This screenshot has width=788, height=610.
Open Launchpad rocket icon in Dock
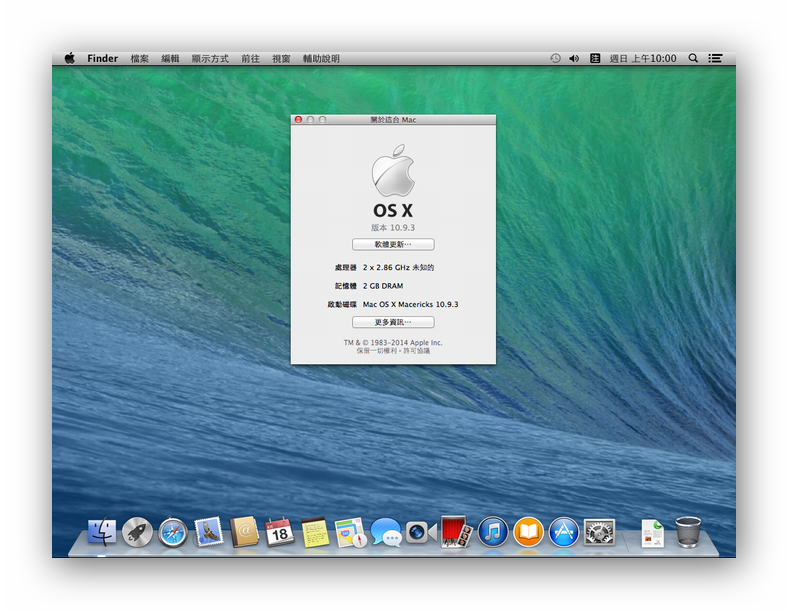pos(137,532)
